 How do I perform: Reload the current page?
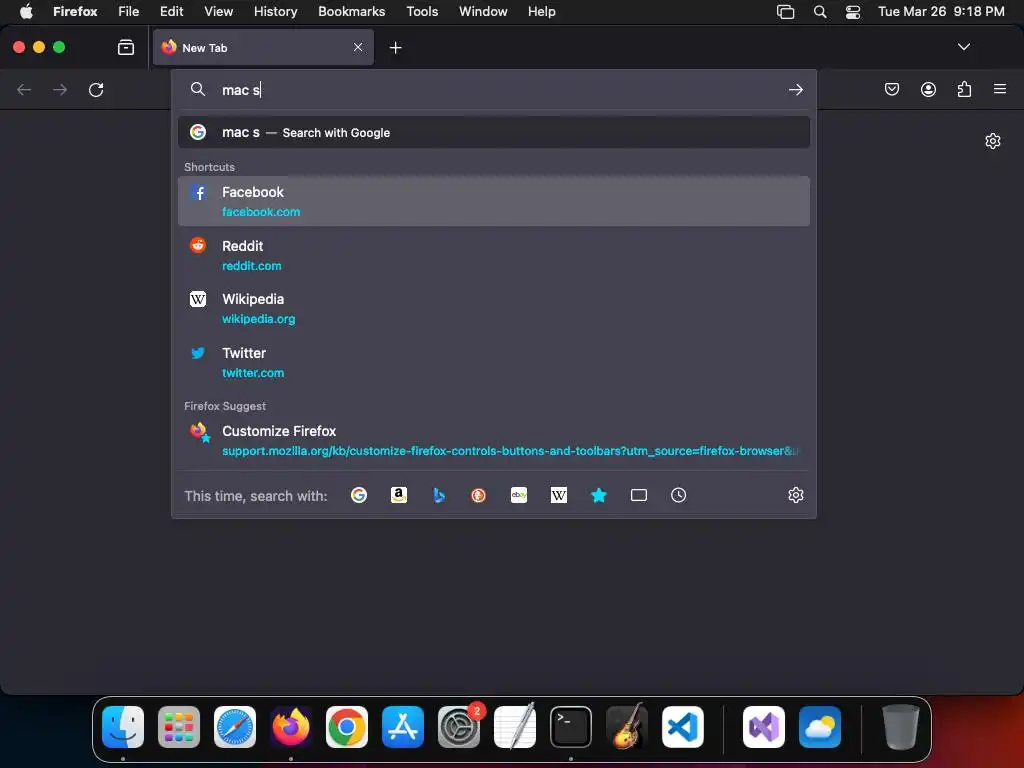coord(96,89)
